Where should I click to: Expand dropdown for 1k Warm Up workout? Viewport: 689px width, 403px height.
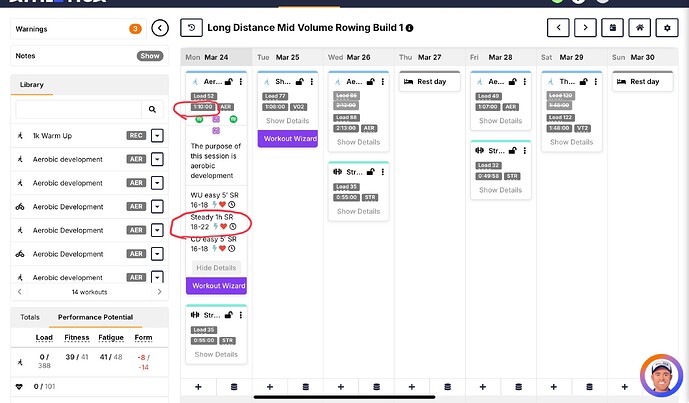[x=157, y=135]
